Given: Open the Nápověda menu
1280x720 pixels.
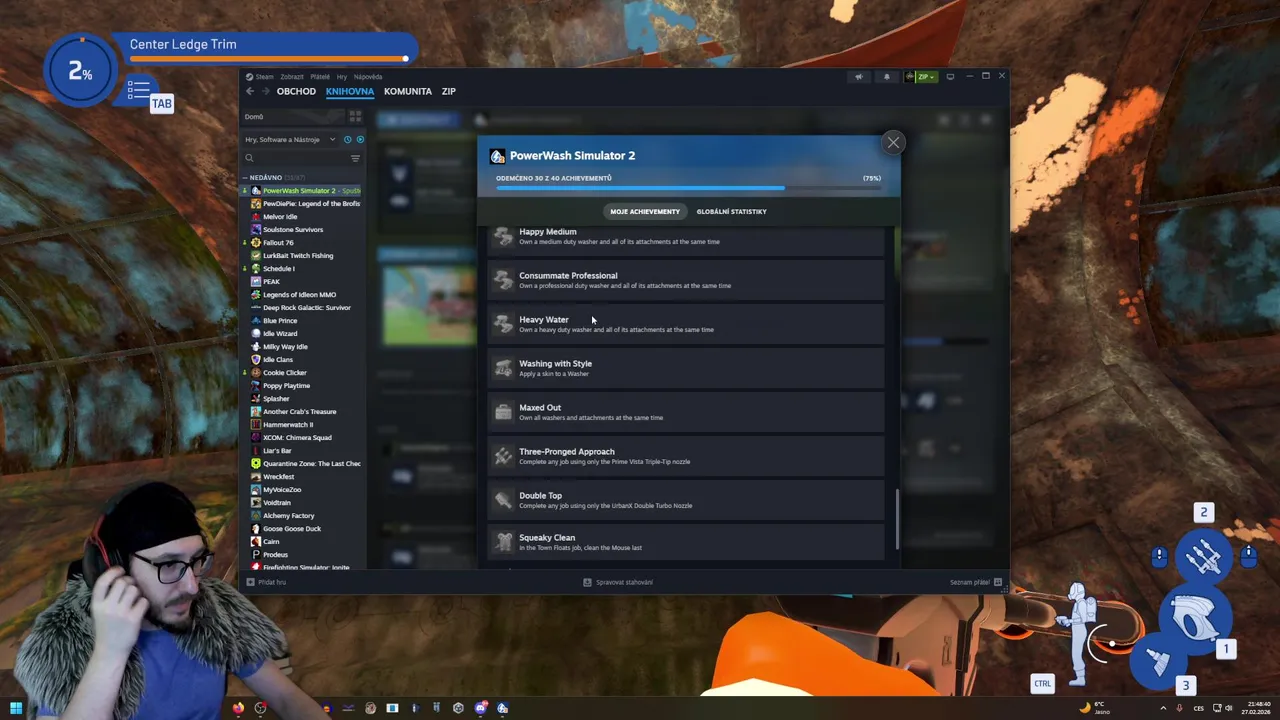Looking at the screenshot, I should 367,76.
